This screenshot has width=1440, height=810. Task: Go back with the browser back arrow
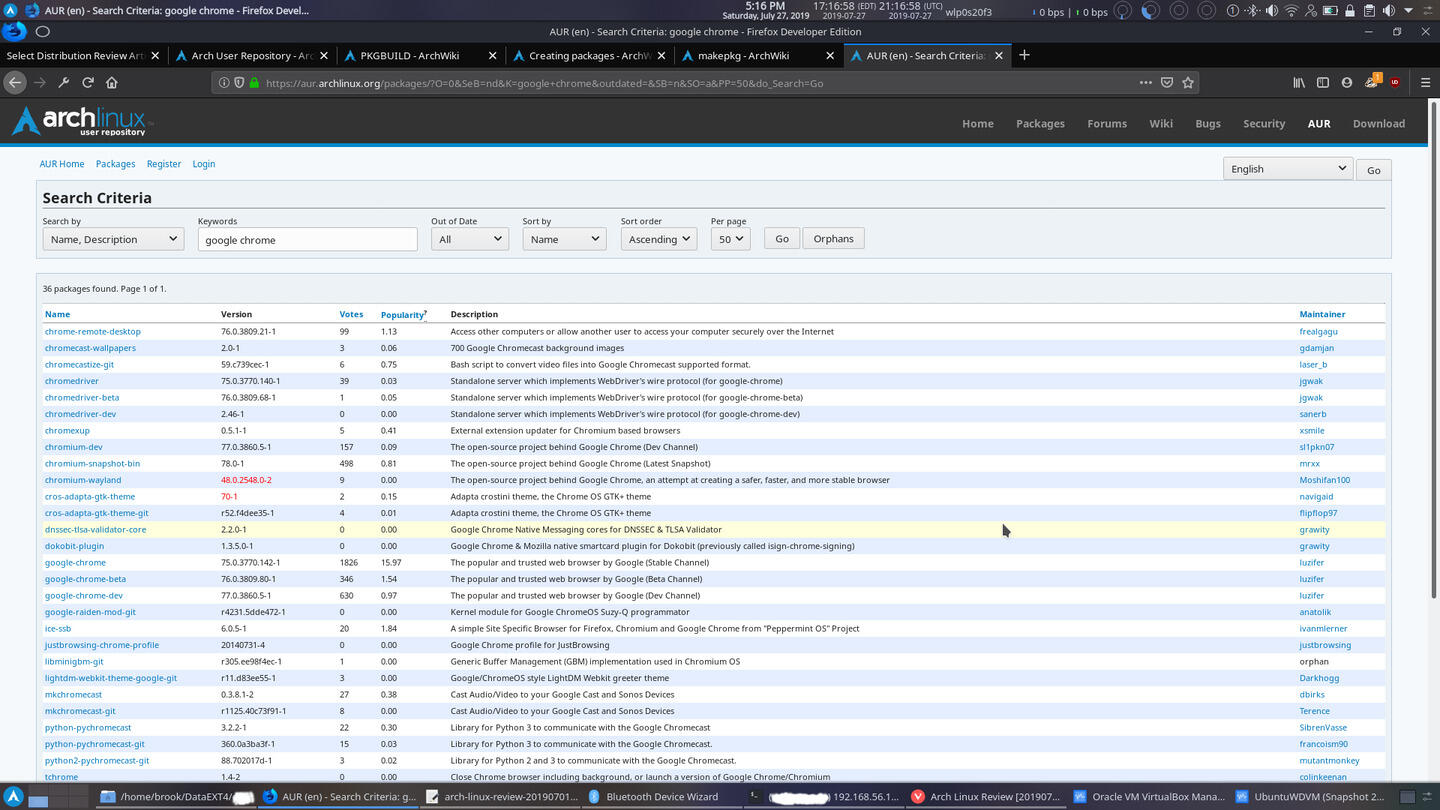click(15, 82)
